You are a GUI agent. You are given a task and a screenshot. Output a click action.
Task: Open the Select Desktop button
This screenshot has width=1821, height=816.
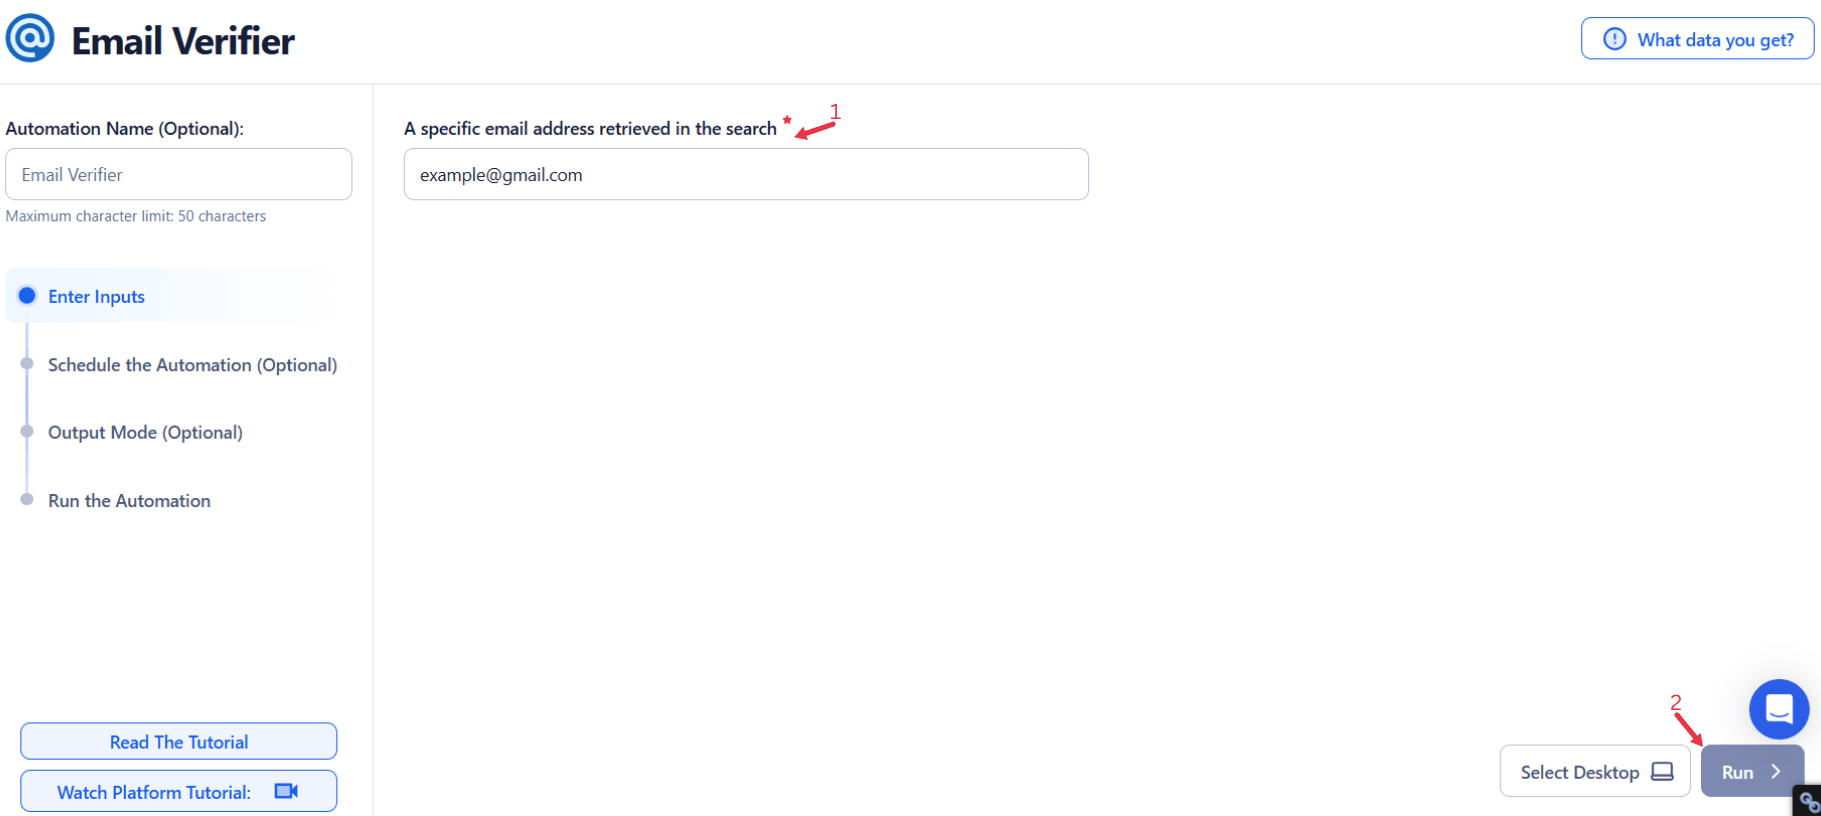pyautogui.click(x=1594, y=771)
